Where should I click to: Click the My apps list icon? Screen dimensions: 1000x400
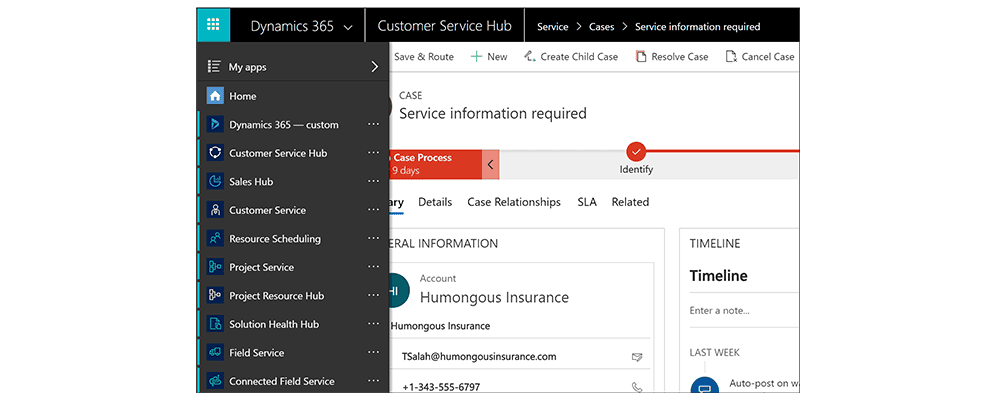pos(214,66)
